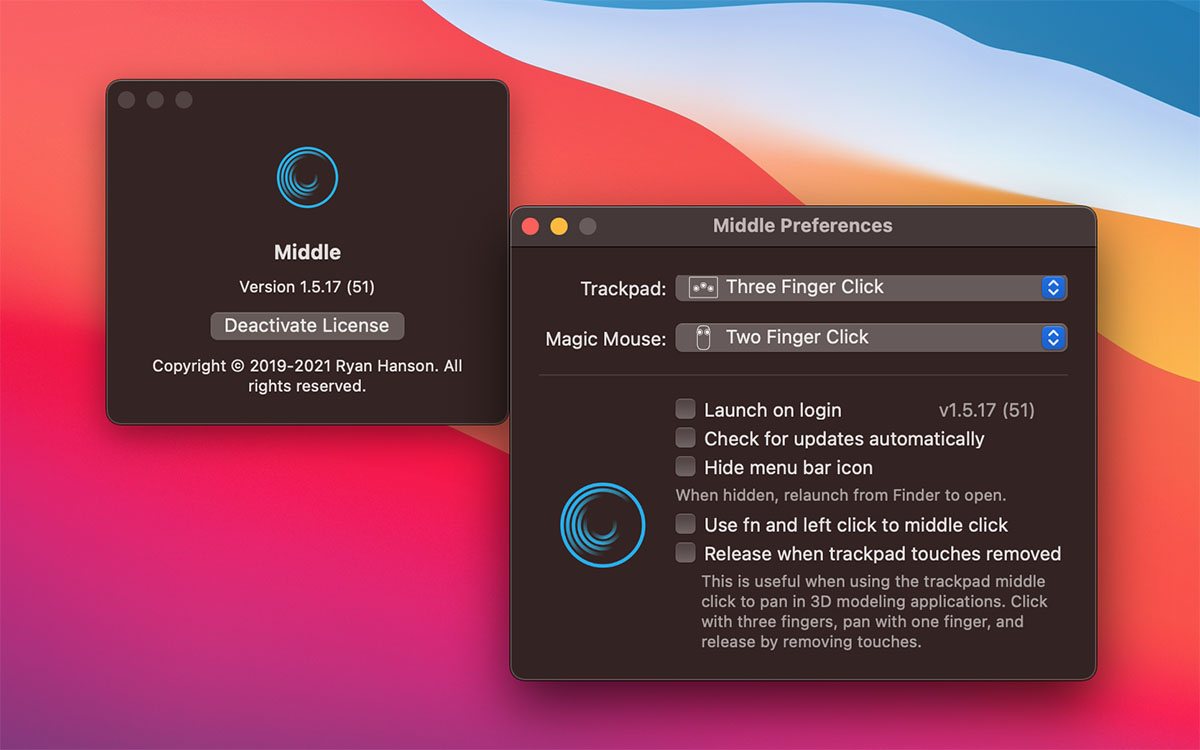Screen dimensions: 1200x750
Task: Click the Middle Preferences title bar text
Action: (803, 226)
